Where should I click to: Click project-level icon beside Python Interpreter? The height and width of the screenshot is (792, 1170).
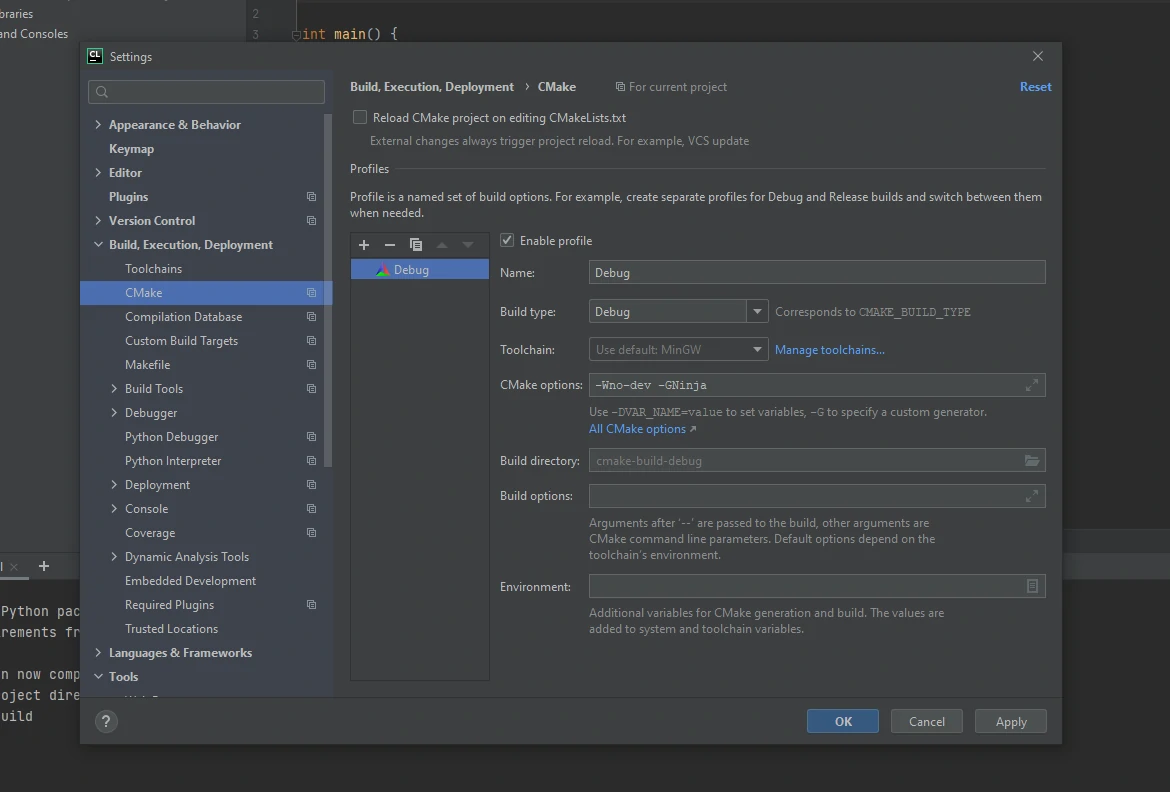point(311,461)
